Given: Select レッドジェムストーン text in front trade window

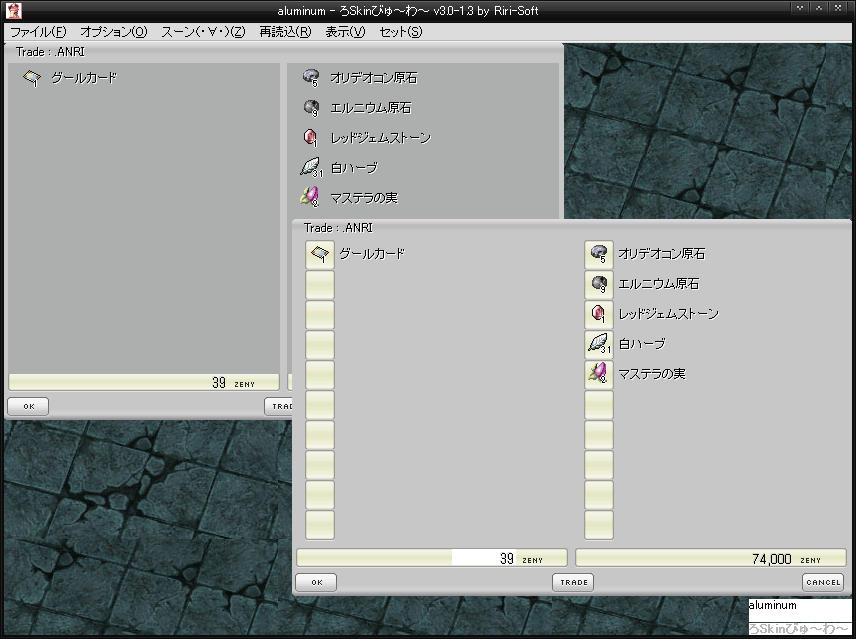Looking at the screenshot, I should pos(668,314).
